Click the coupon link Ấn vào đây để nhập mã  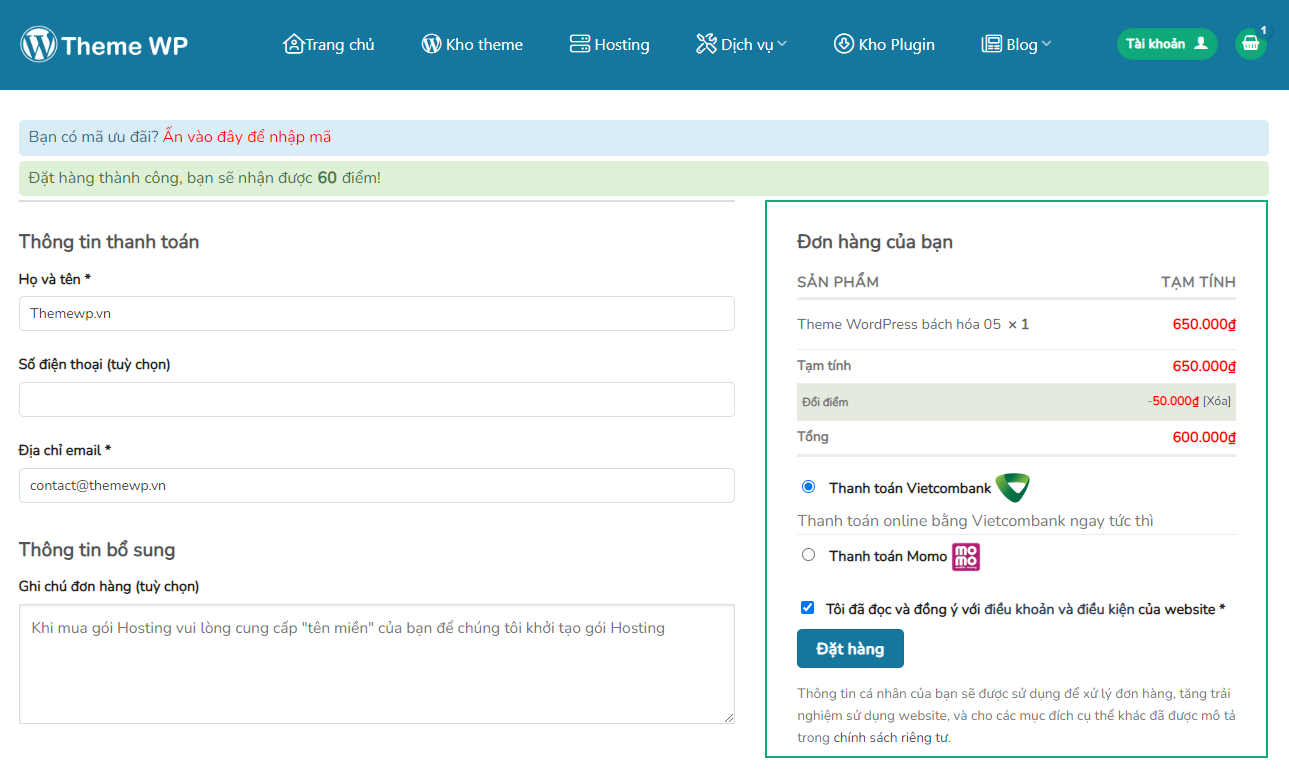click(247, 137)
